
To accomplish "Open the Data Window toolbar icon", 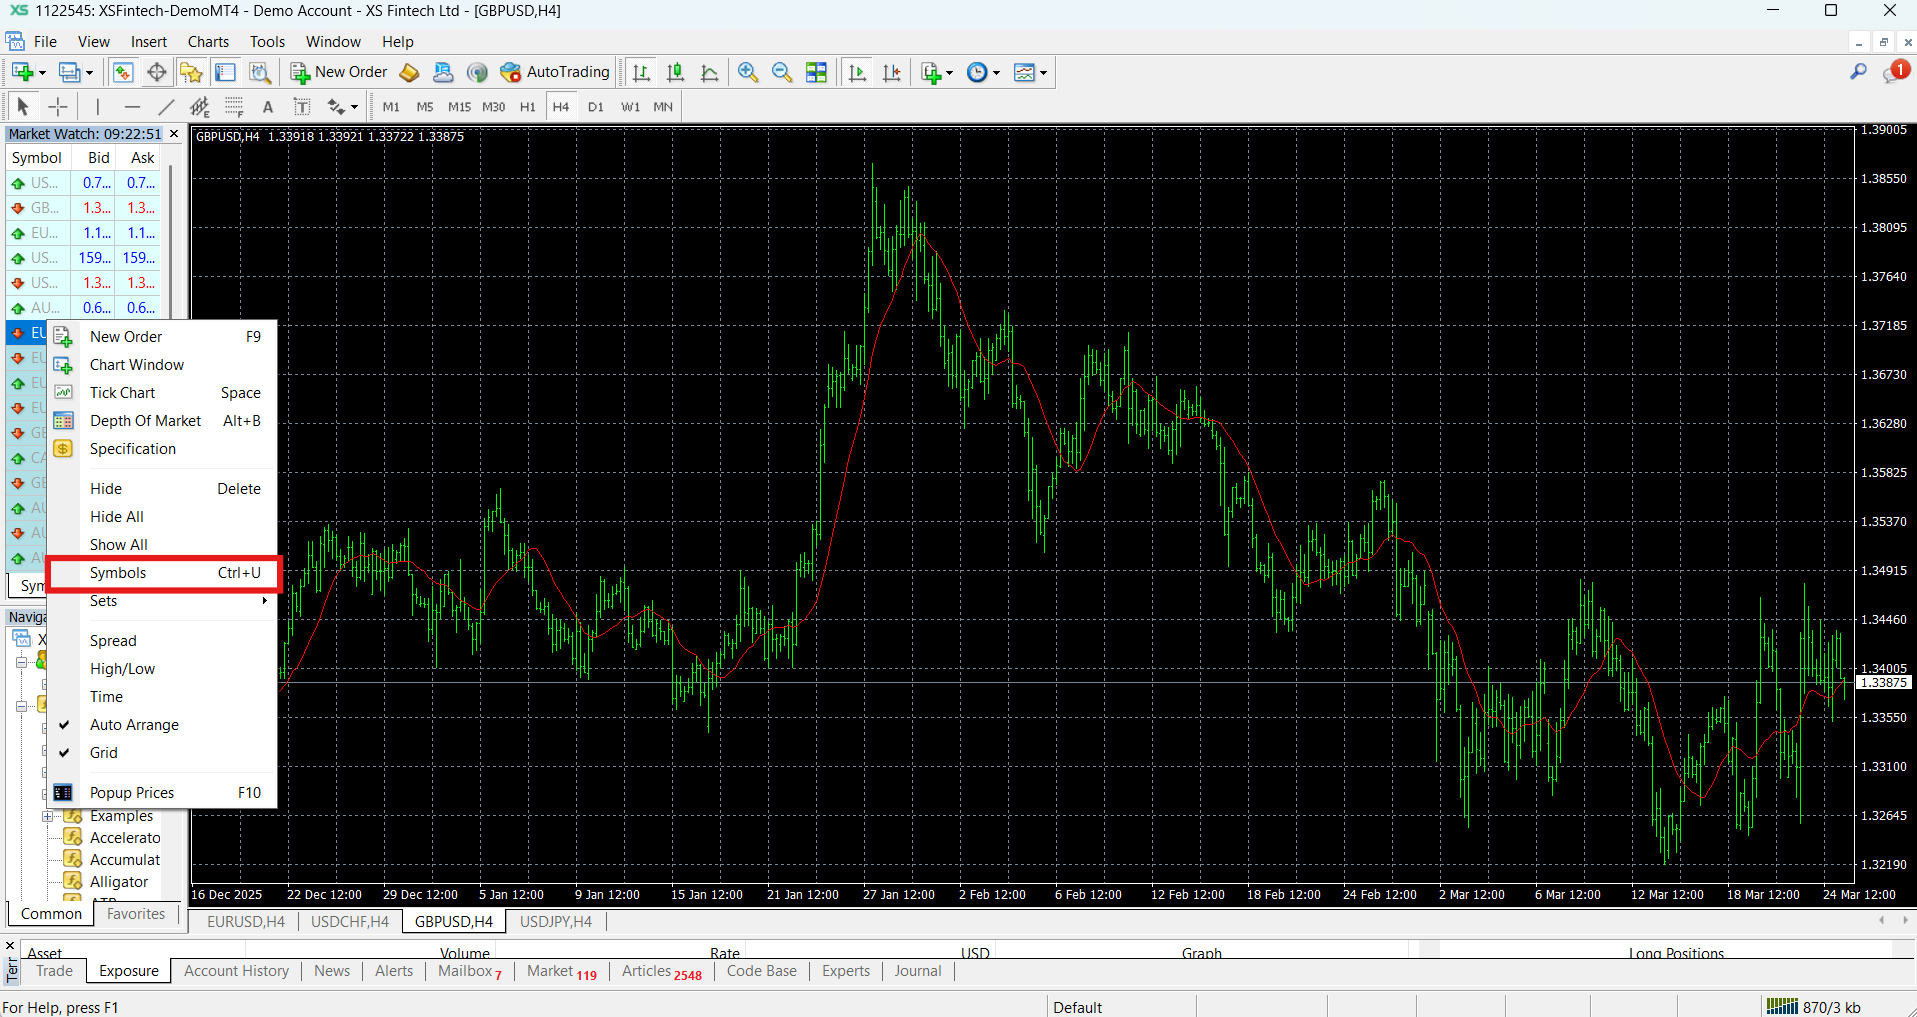I will coord(157,72).
